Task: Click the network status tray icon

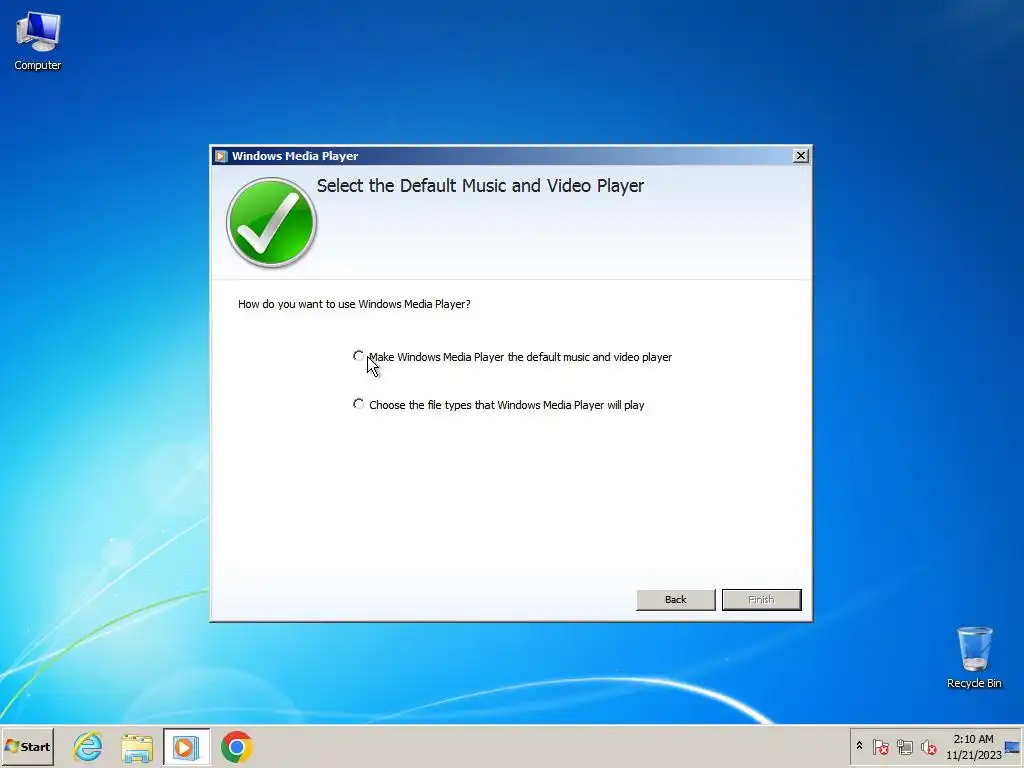Action: click(x=904, y=746)
